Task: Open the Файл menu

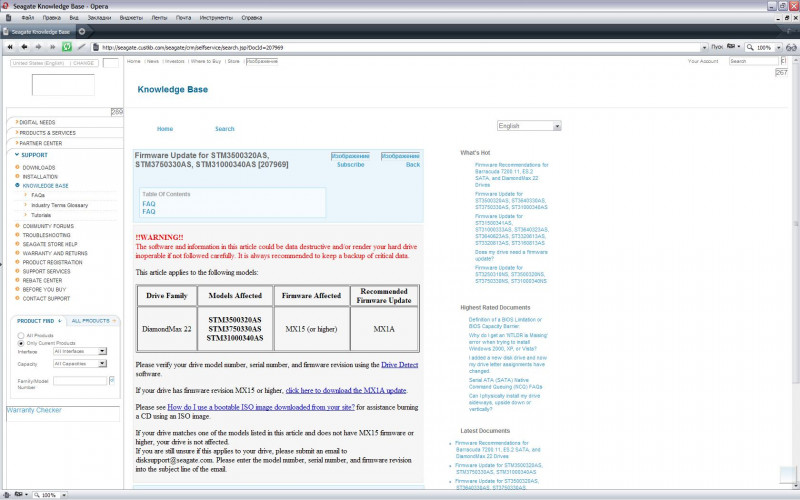Action: point(28,18)
